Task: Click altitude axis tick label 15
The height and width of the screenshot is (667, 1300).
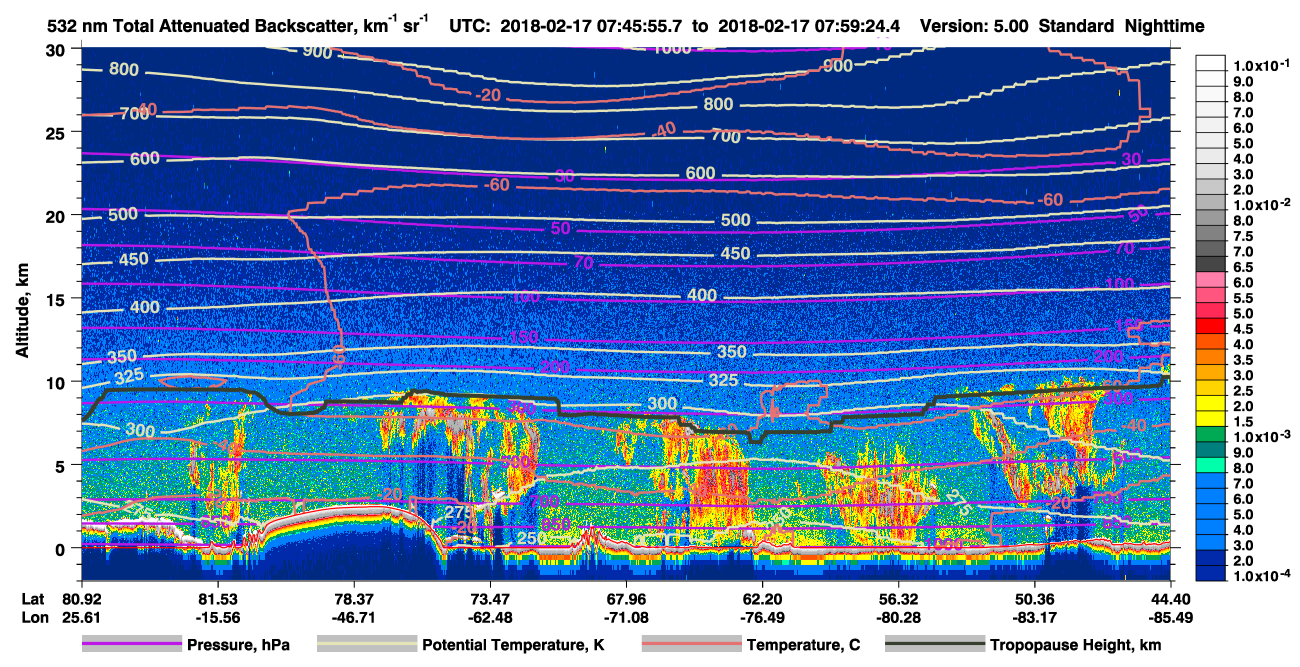Action: pos(58,299)
